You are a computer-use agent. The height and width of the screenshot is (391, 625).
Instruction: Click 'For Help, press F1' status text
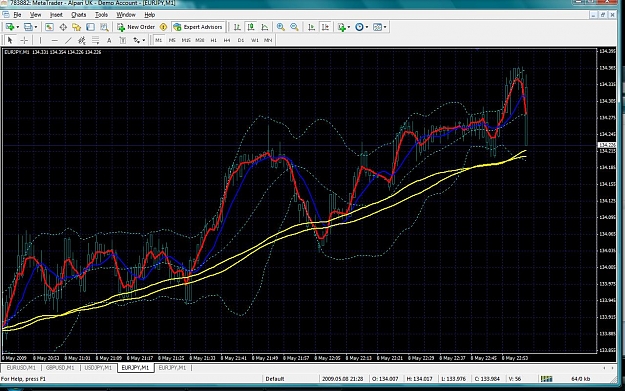[23, 379]
